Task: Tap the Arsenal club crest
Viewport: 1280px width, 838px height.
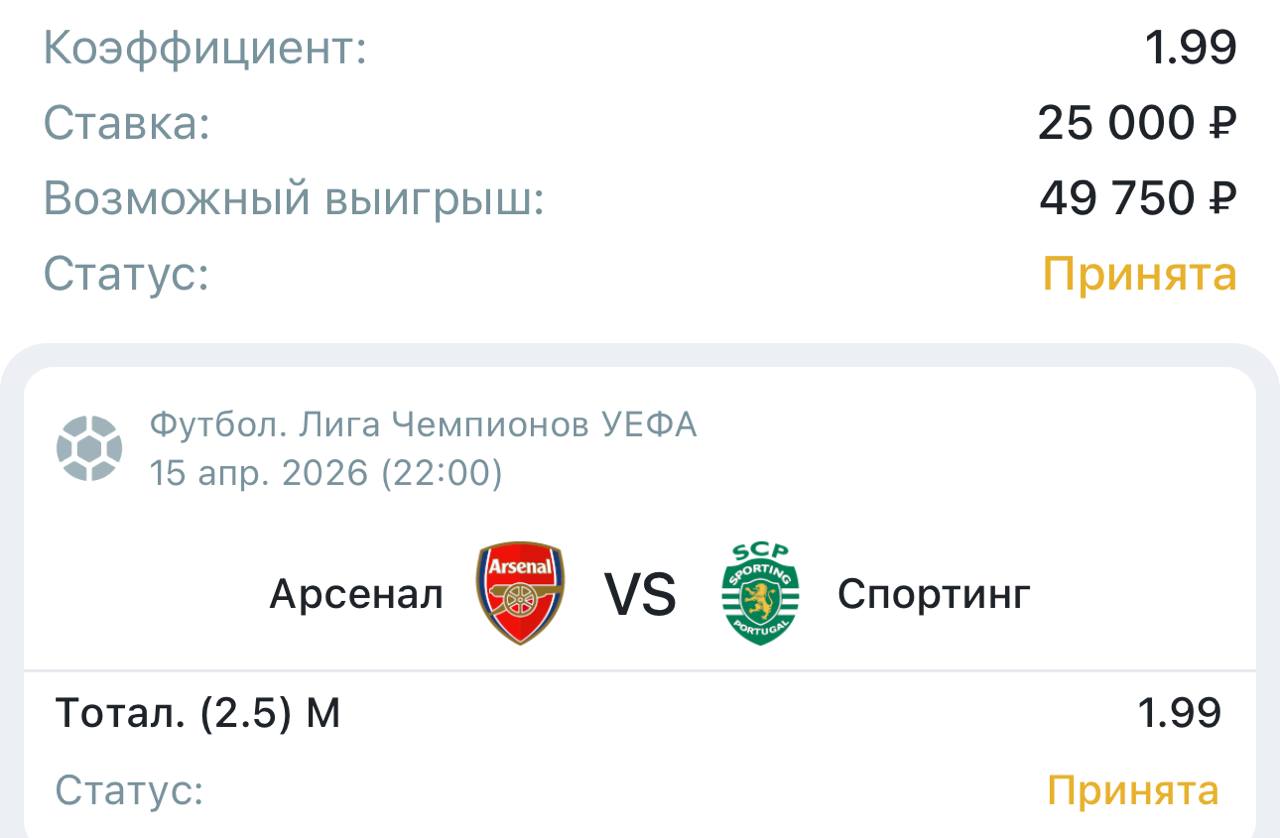Action: 519,594
